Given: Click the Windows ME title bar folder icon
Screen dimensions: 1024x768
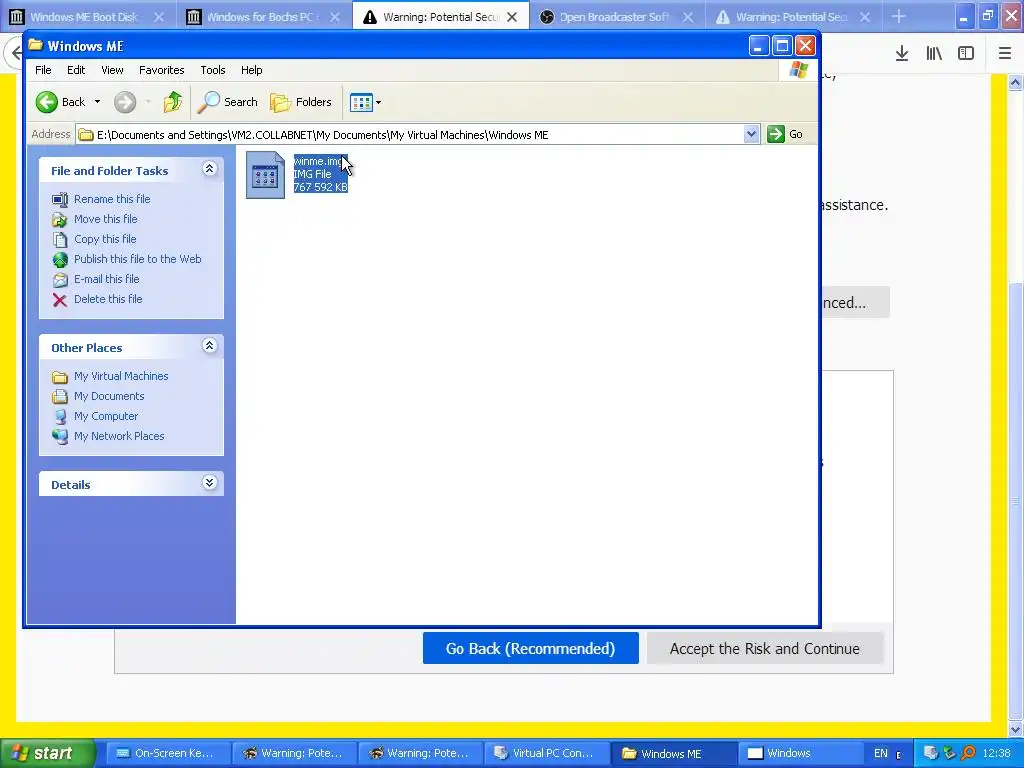Looking at the screenshot, I should click(35, 45).
